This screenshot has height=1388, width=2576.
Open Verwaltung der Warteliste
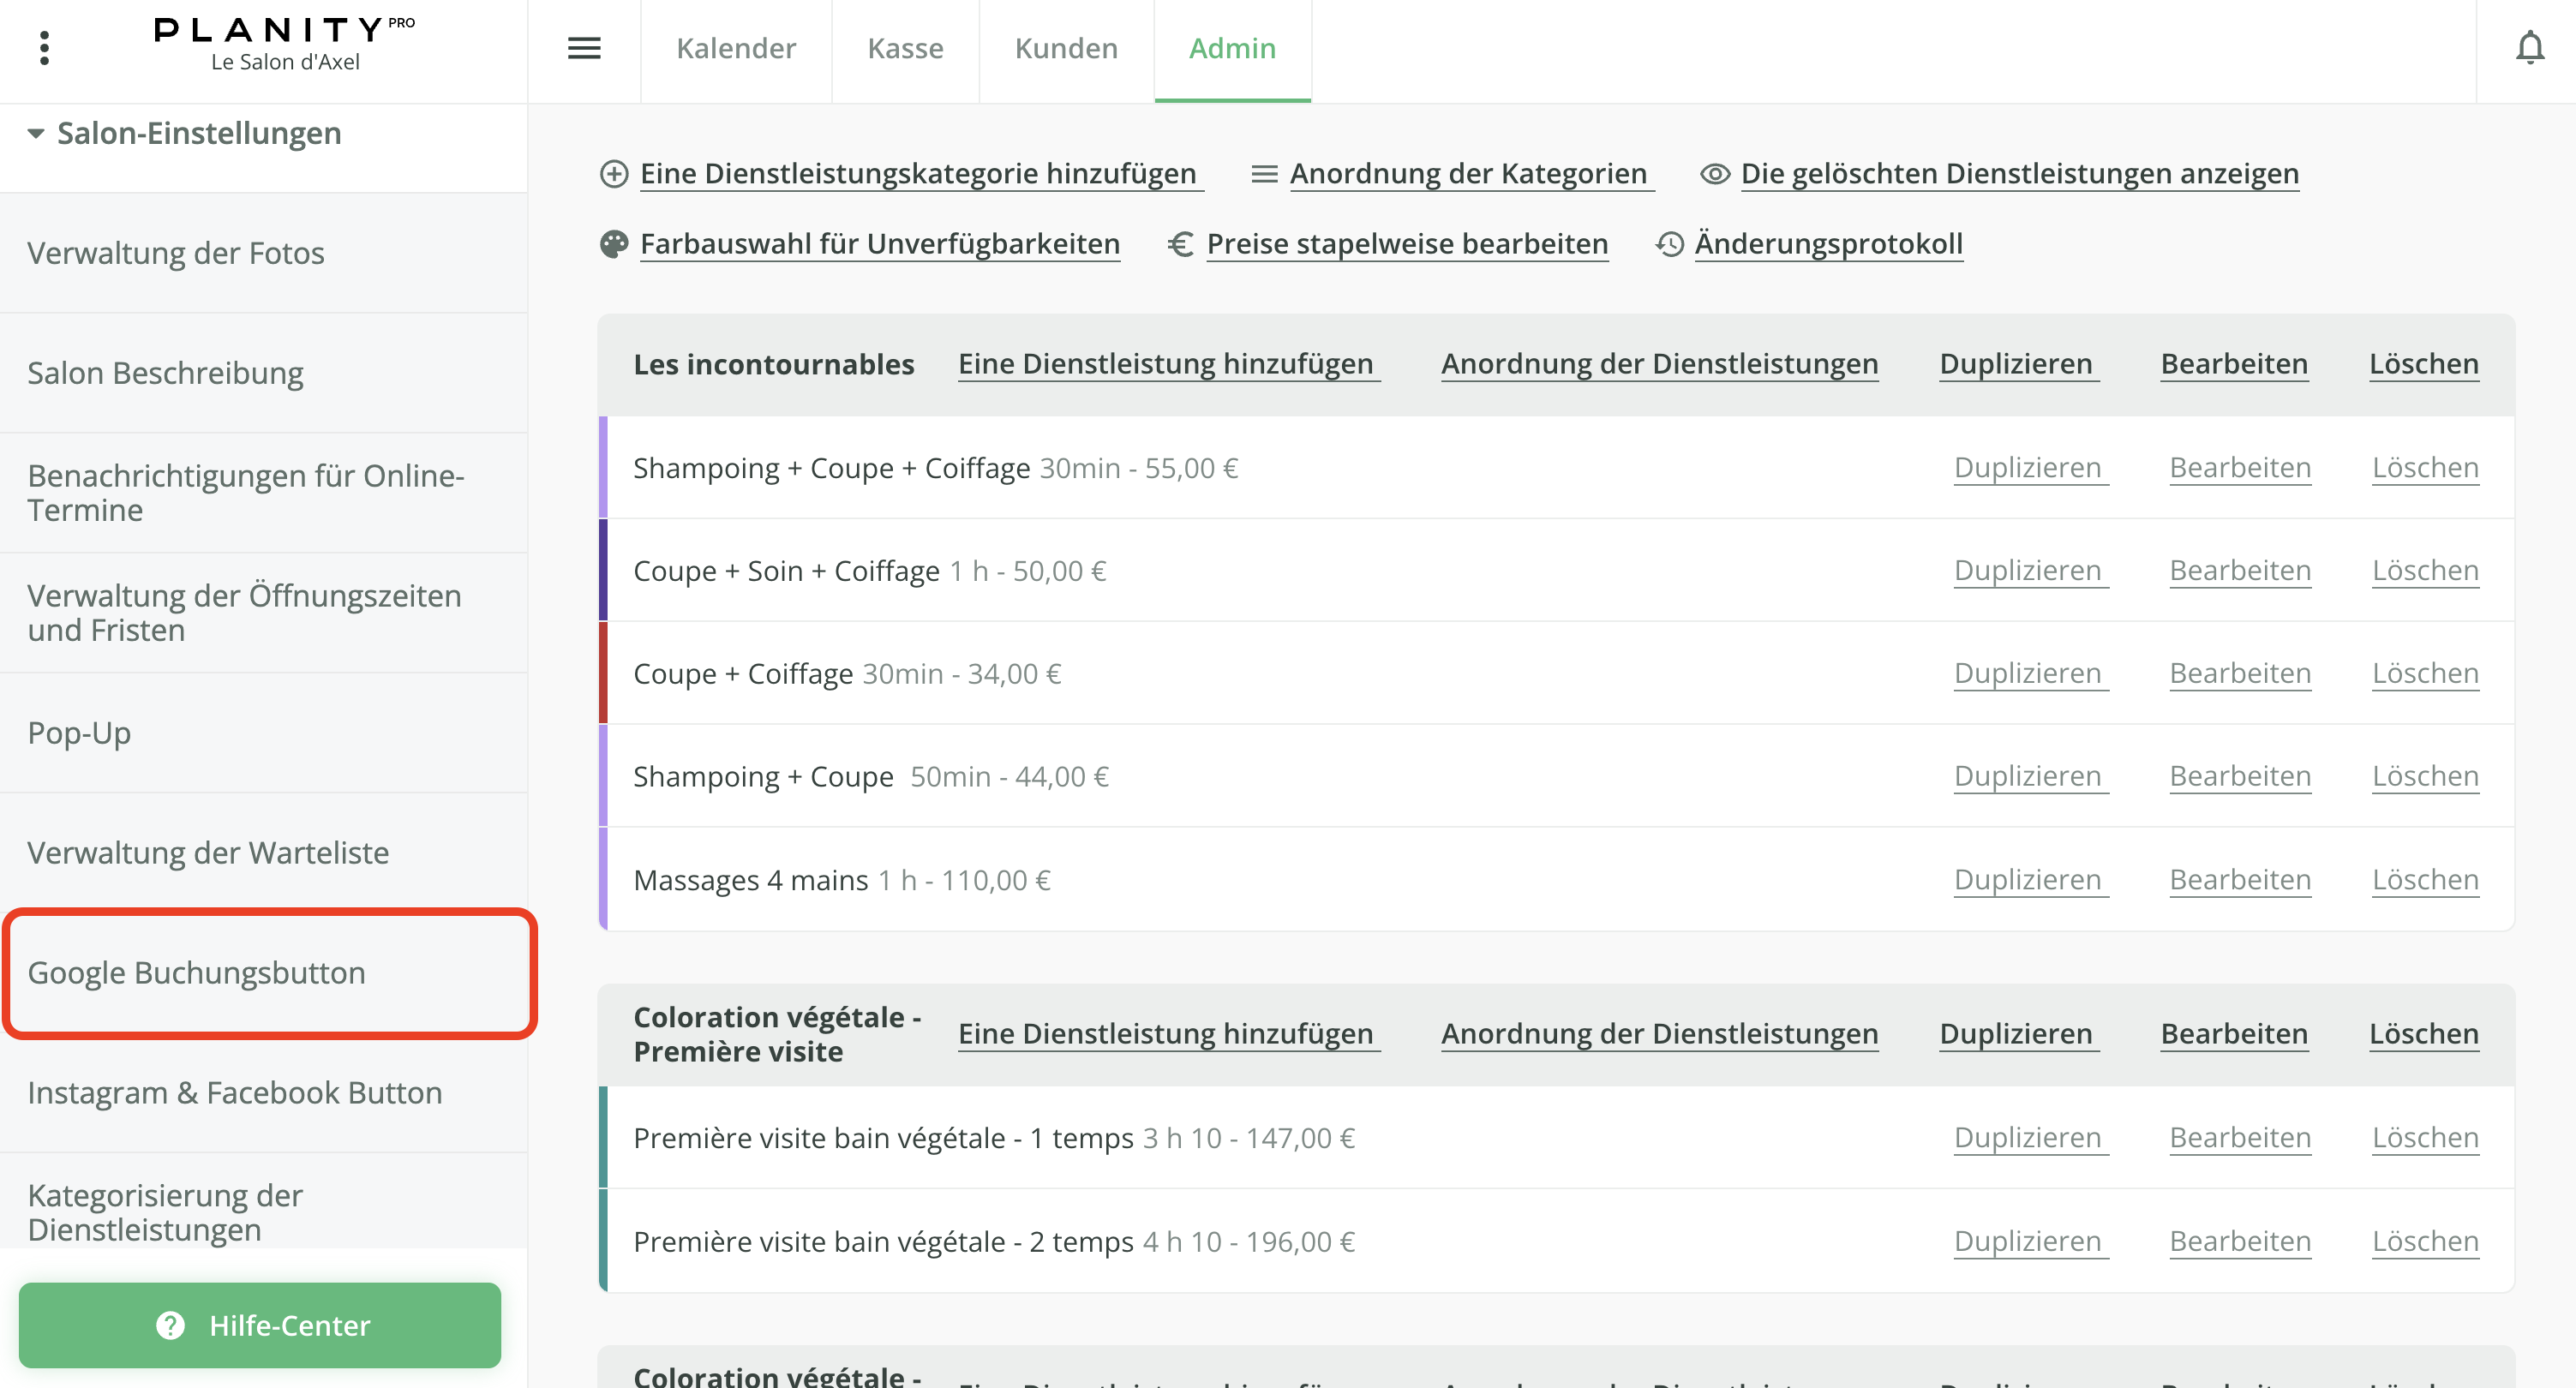(208, 852)
